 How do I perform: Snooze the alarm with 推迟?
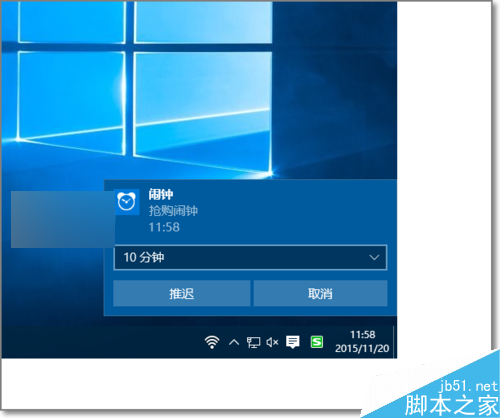(x=182, y=293)
